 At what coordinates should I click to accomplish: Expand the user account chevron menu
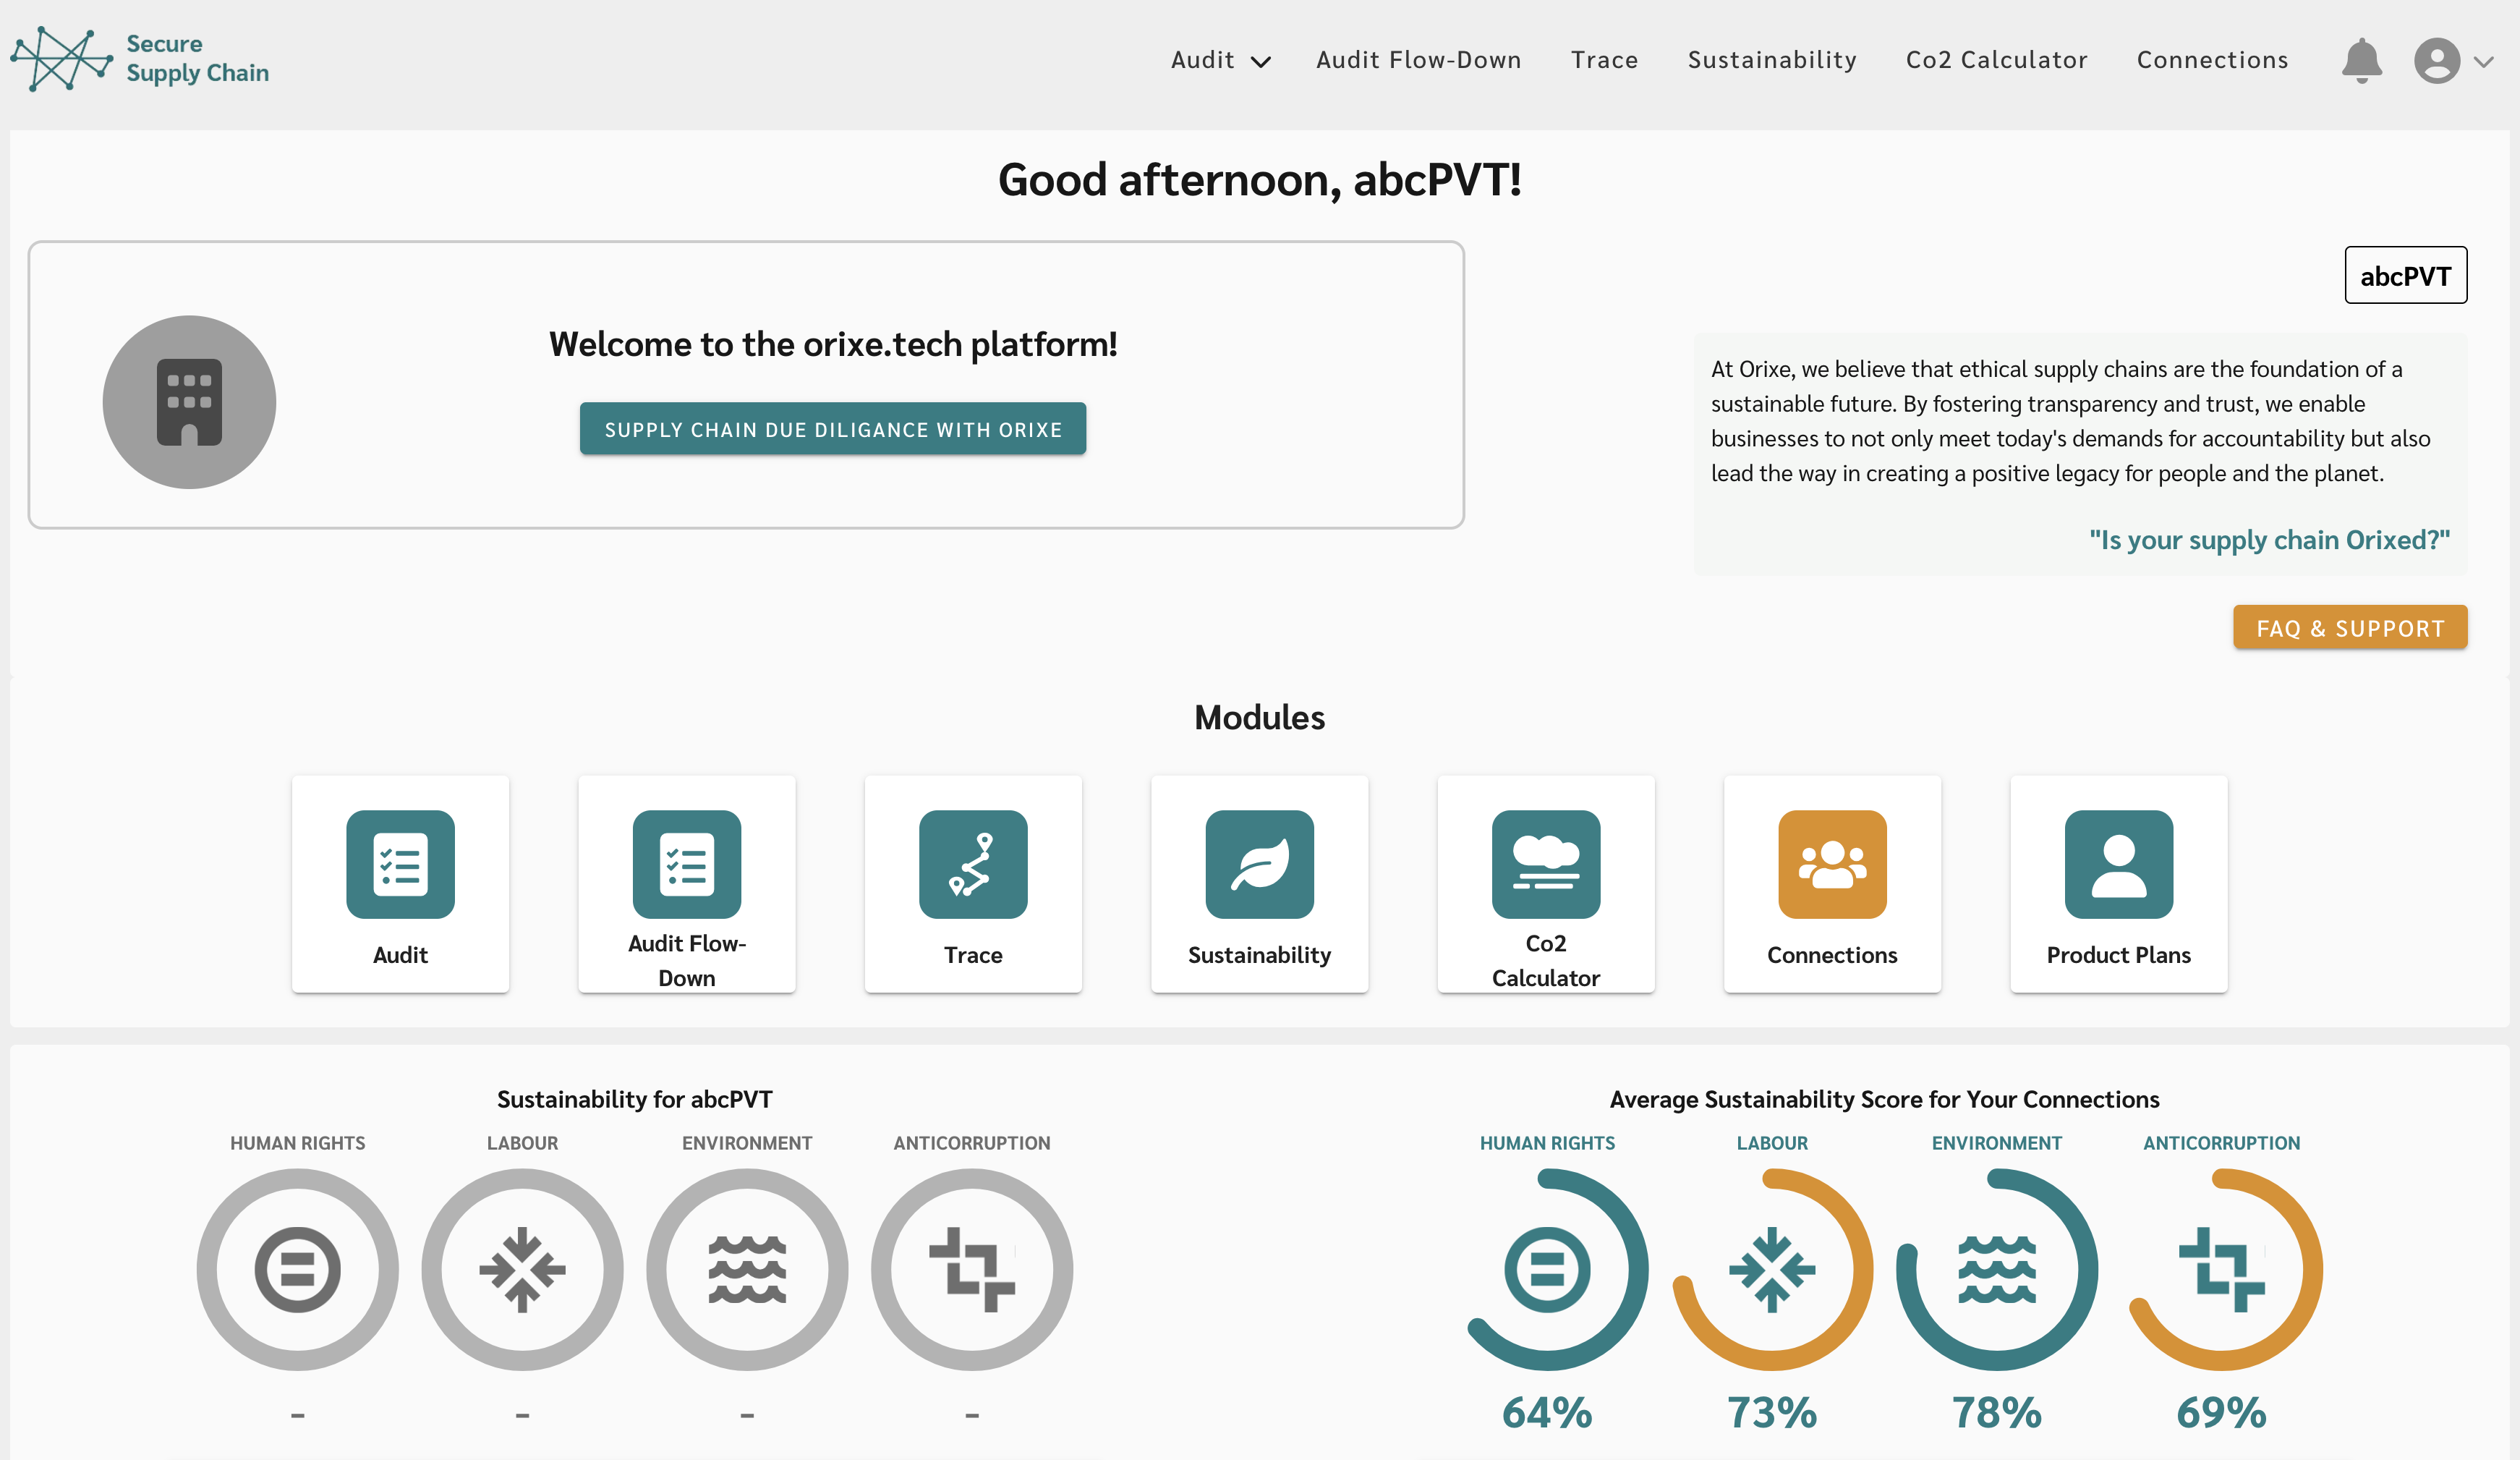coord(2483,61)
